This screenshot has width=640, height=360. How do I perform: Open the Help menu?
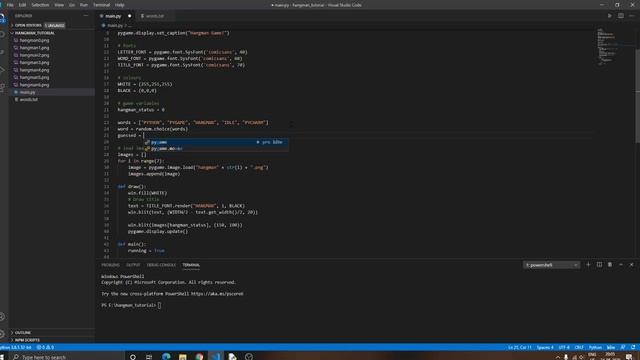(120, 5)
